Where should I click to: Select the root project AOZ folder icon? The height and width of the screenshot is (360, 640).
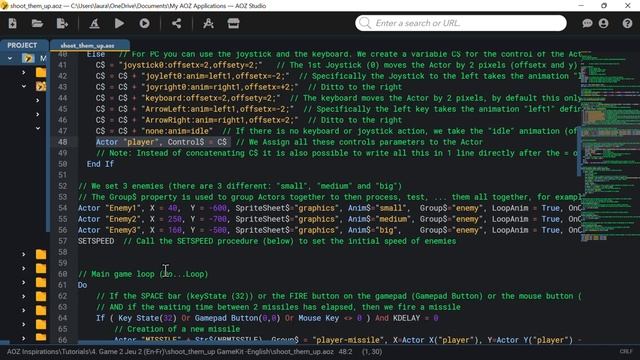click(28, 58)
